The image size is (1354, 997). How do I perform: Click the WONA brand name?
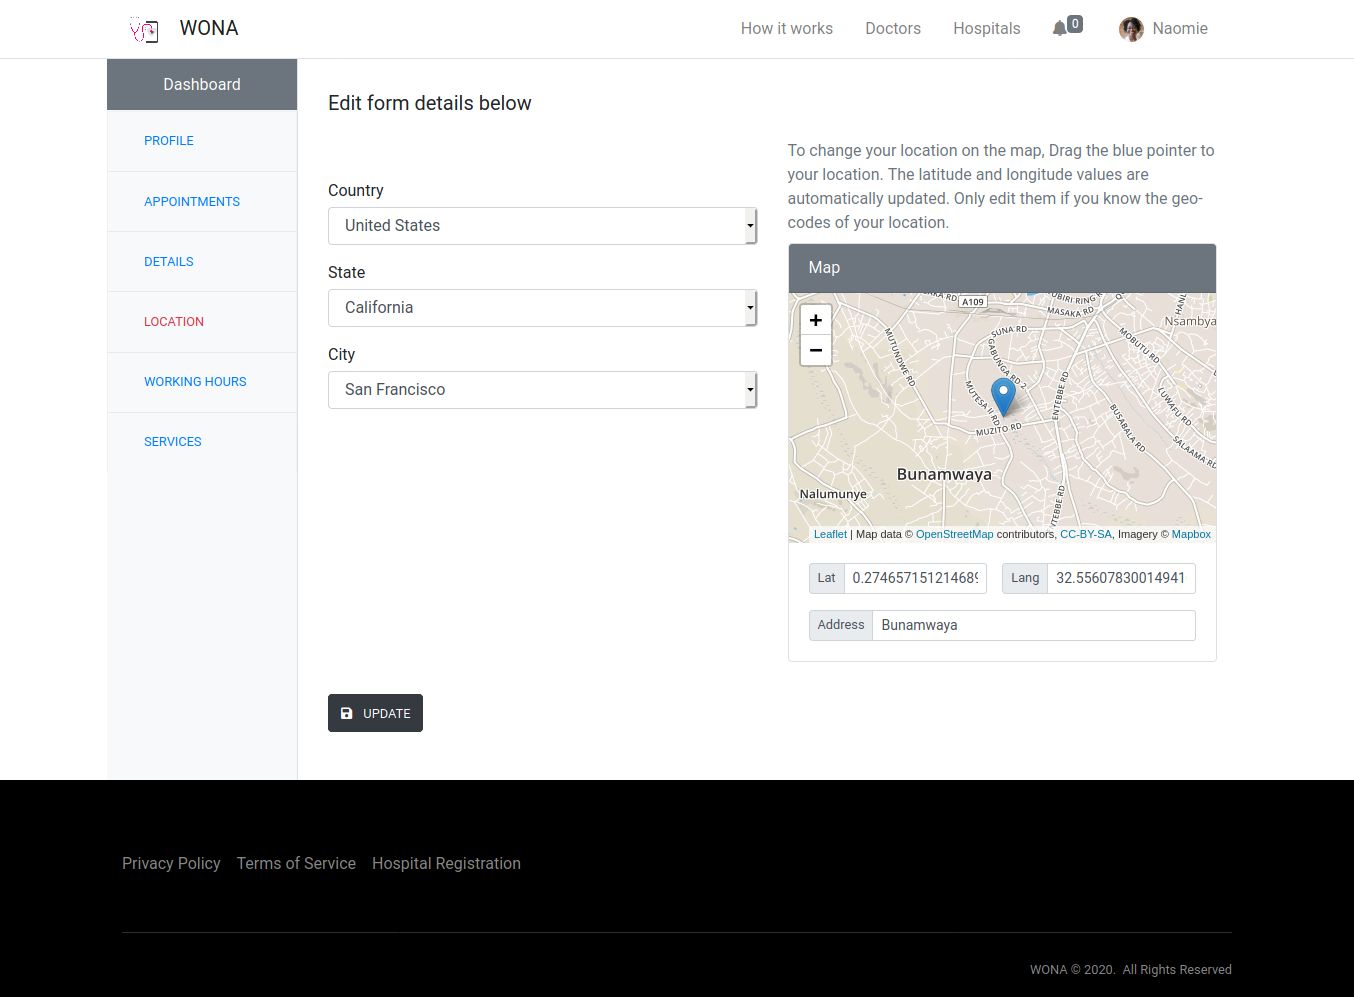click(x=209, y=29)
